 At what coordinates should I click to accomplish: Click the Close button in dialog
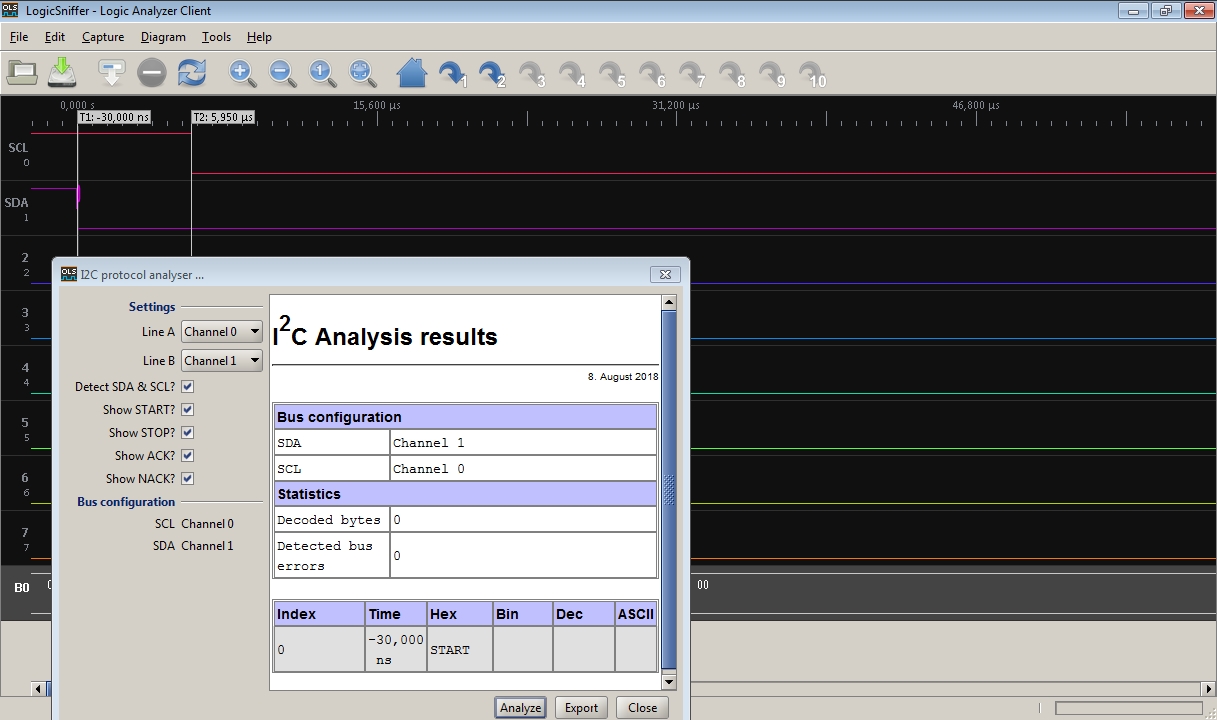[x=642, y=707]
